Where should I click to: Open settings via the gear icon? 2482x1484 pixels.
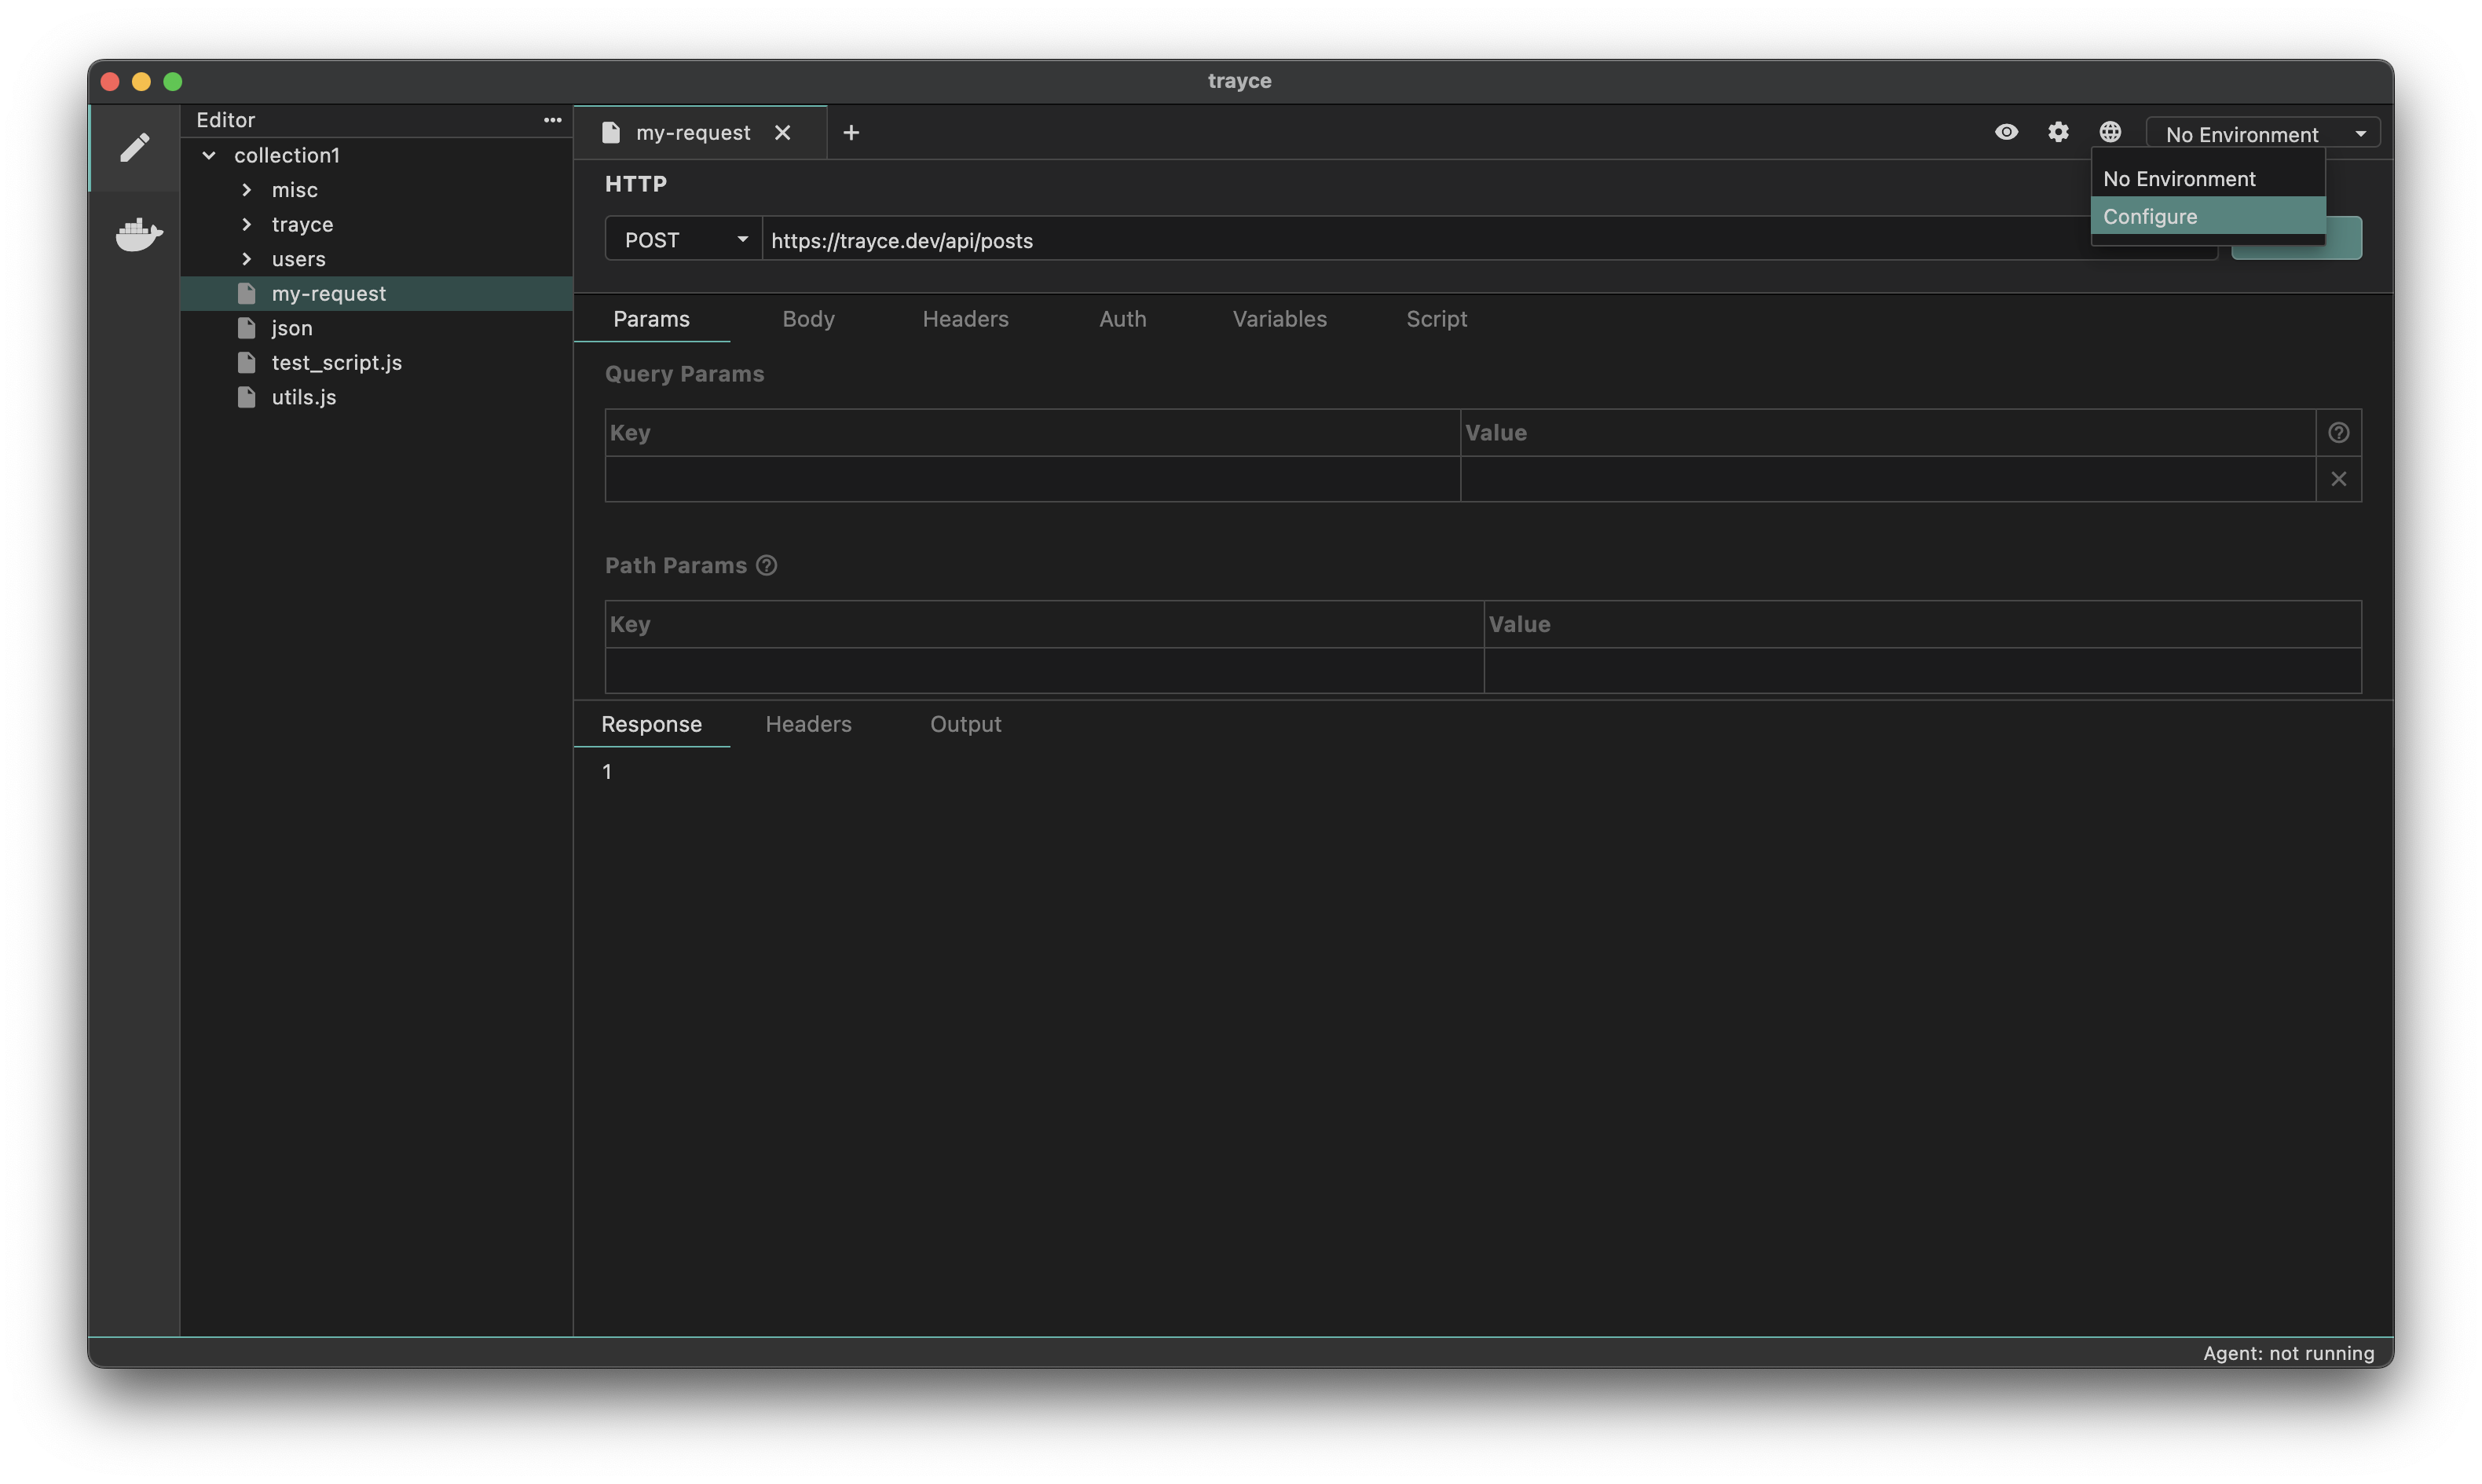coord(2058,132)
